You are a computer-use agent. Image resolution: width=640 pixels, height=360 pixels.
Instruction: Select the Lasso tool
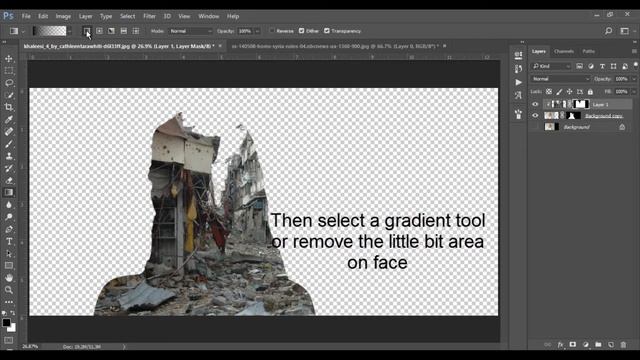click(9, 83)
